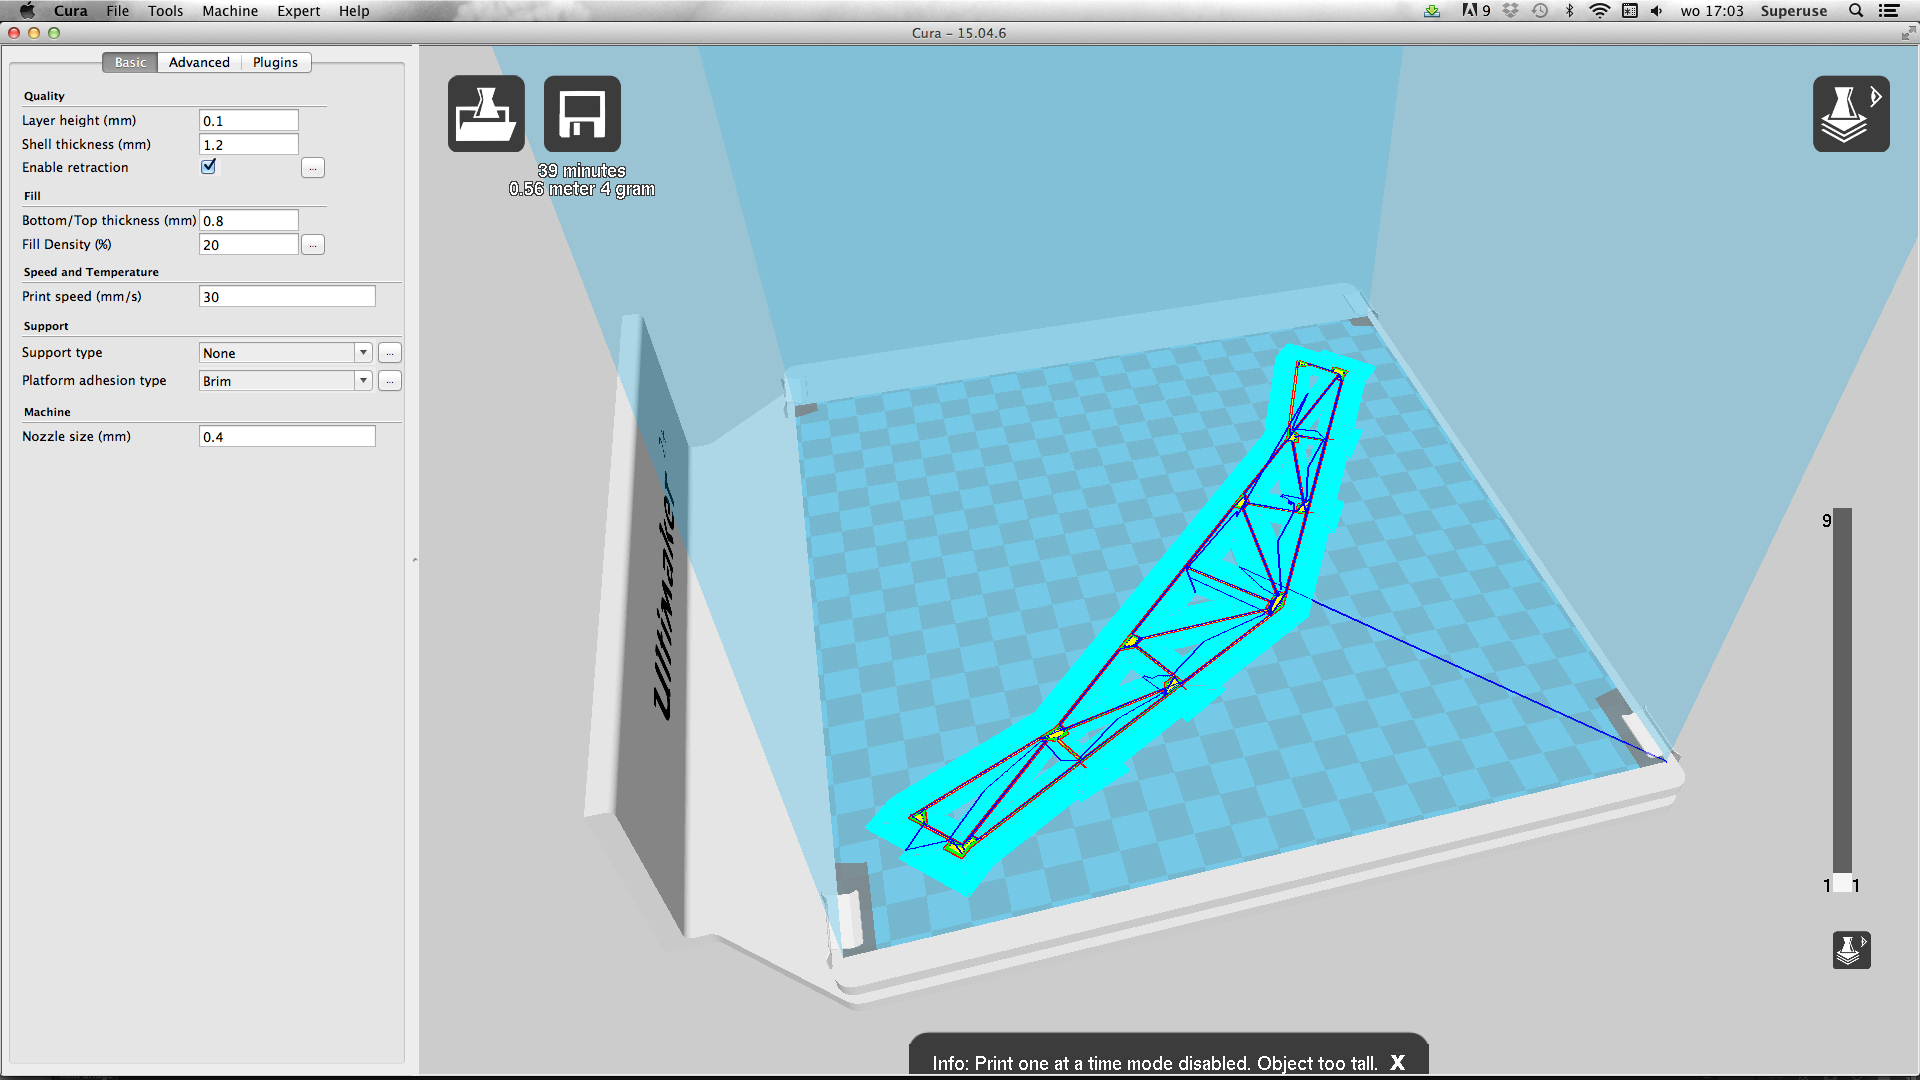Expand the Platform adhesion type dropdown
The width and height of the screenshot is (1920, 1080).
click(285, 381)
